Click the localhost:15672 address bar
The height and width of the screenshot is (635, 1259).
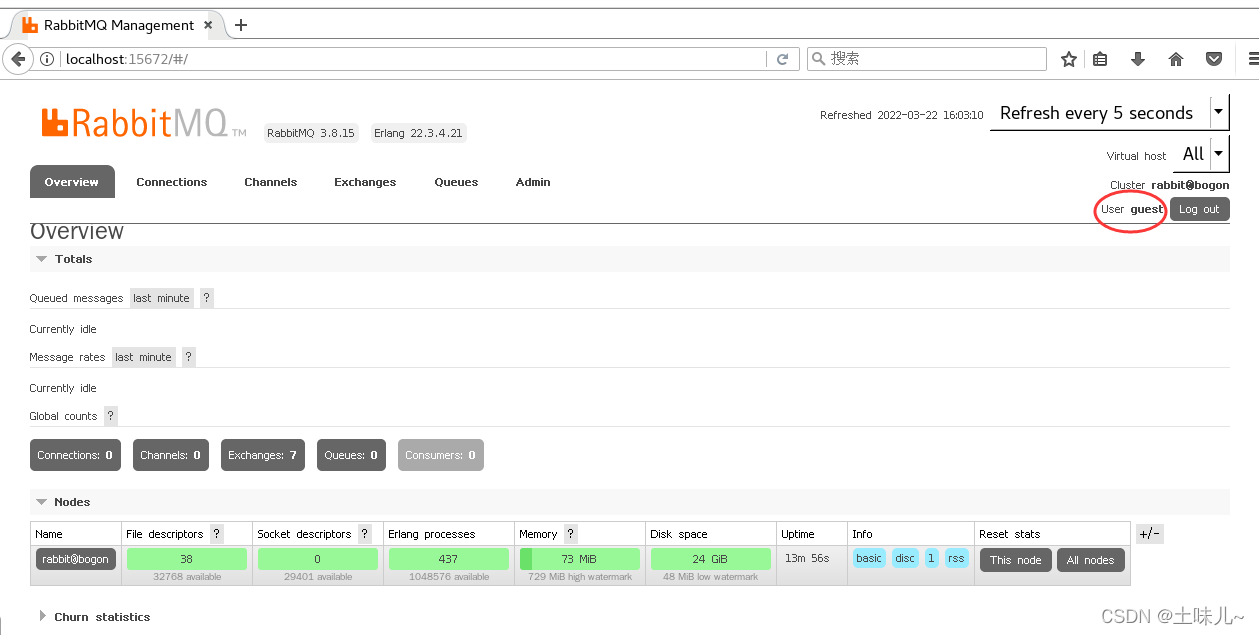pos(414,59)
